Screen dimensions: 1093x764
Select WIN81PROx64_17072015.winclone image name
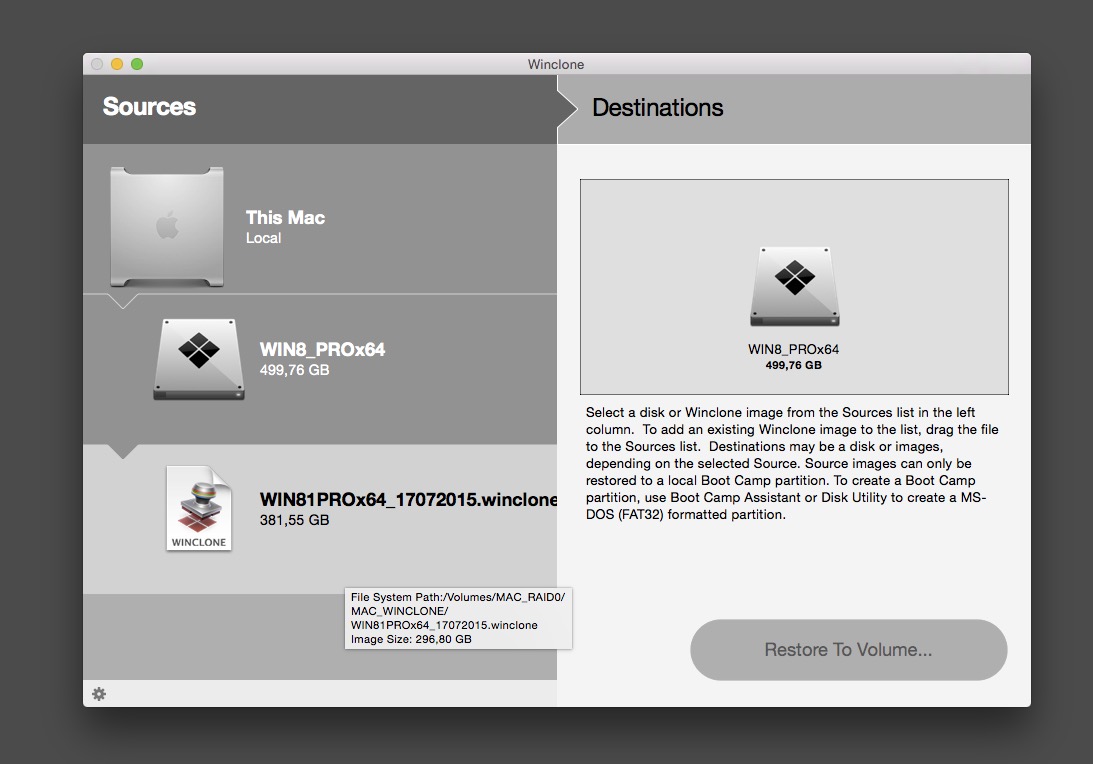(x=408, y=499)
